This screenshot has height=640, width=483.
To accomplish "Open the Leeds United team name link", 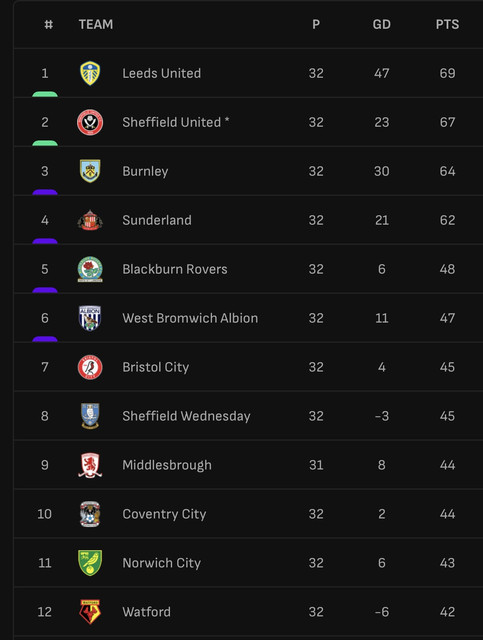I will 162,73.
